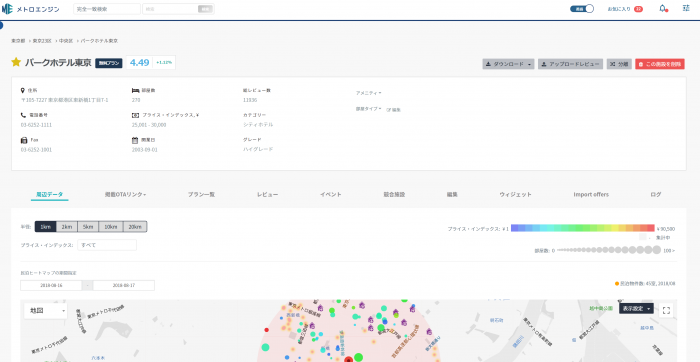Switch to the Import offers tab

pyautogui.click(x=591, y=195)
